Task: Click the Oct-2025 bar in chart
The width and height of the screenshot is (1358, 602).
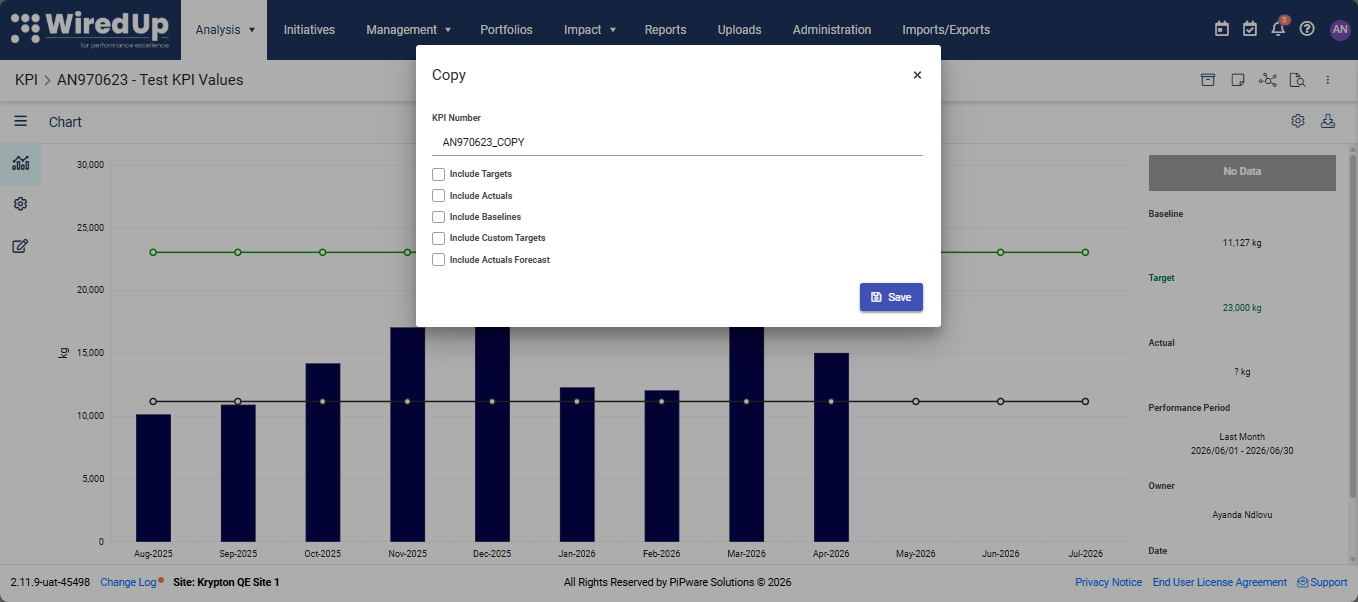Action: click(323, 452)
